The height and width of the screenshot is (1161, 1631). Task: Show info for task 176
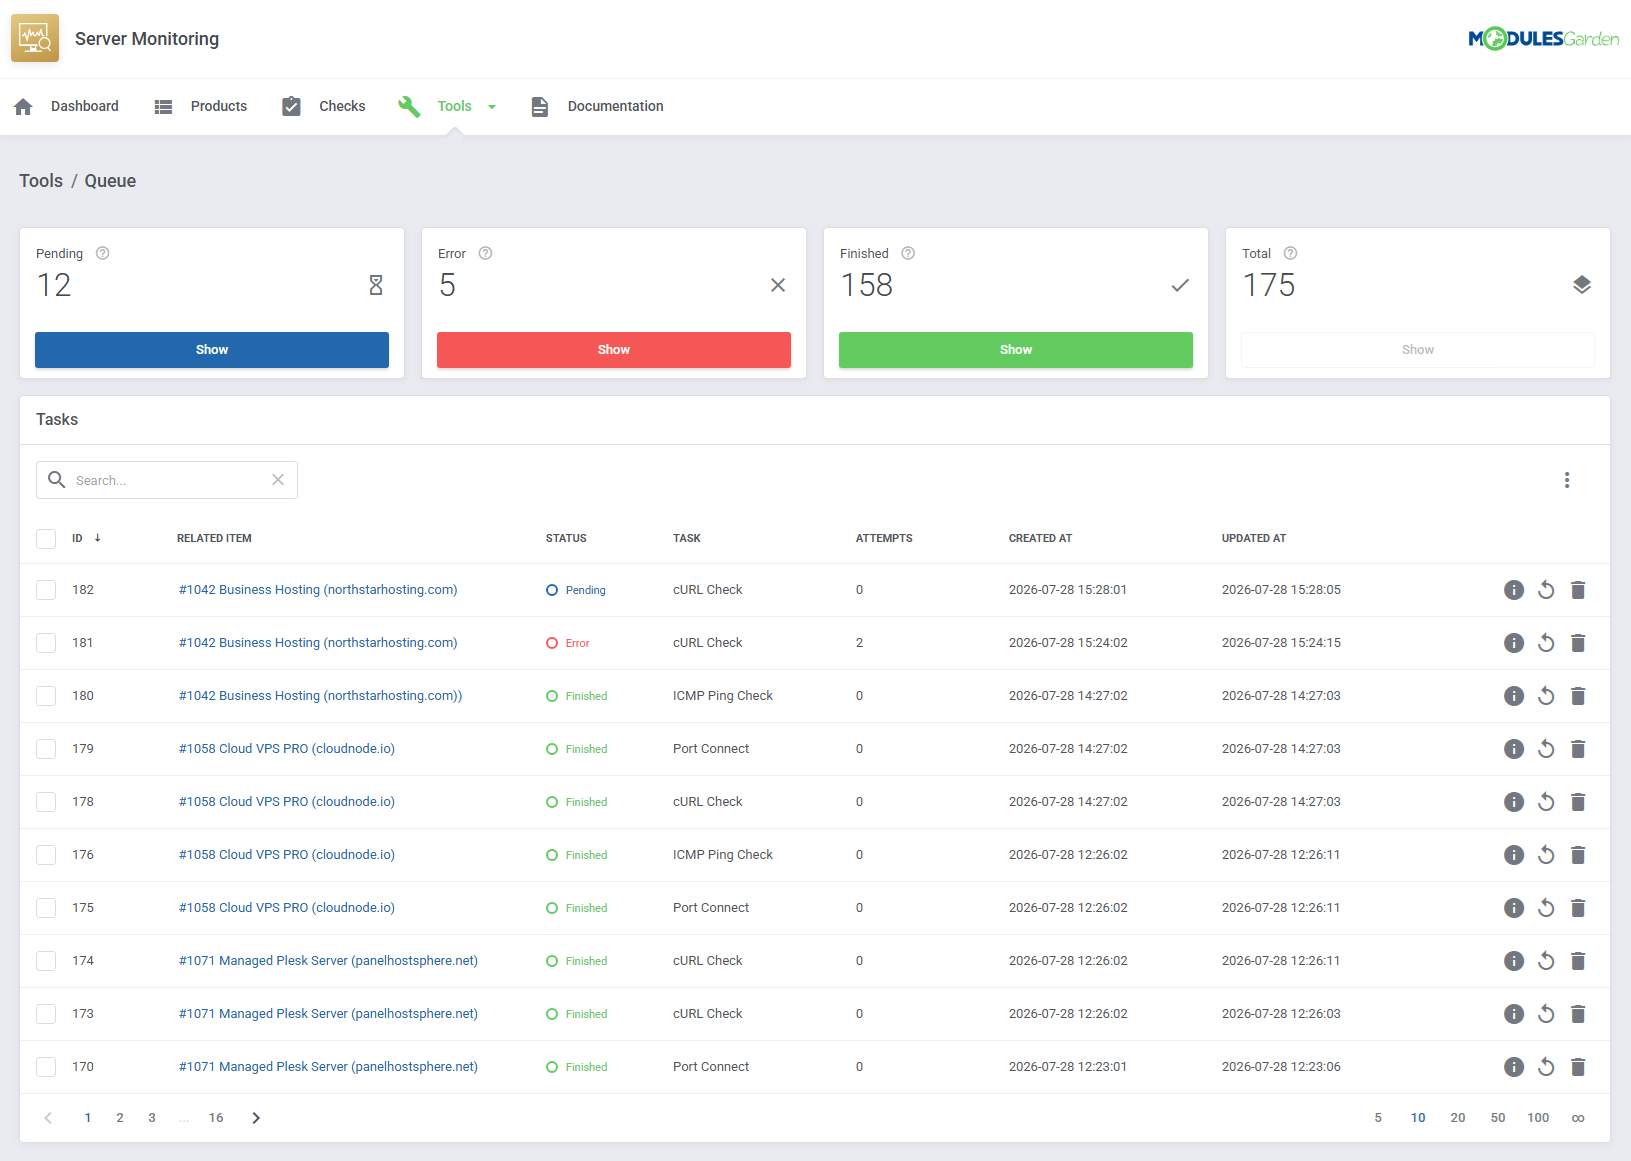[x=1514, y=855]
